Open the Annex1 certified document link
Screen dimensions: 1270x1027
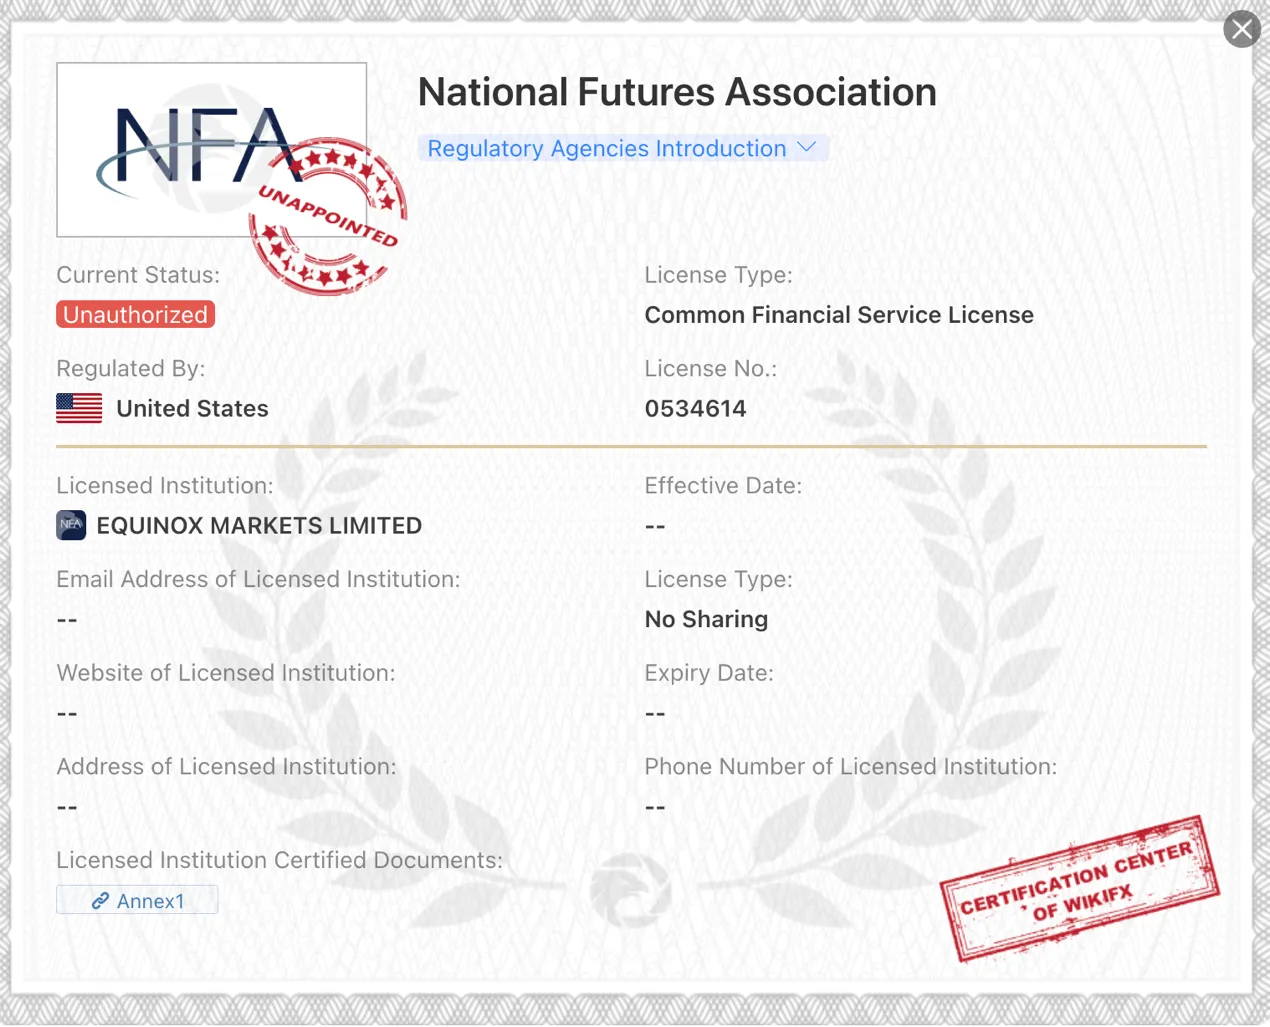137,900
